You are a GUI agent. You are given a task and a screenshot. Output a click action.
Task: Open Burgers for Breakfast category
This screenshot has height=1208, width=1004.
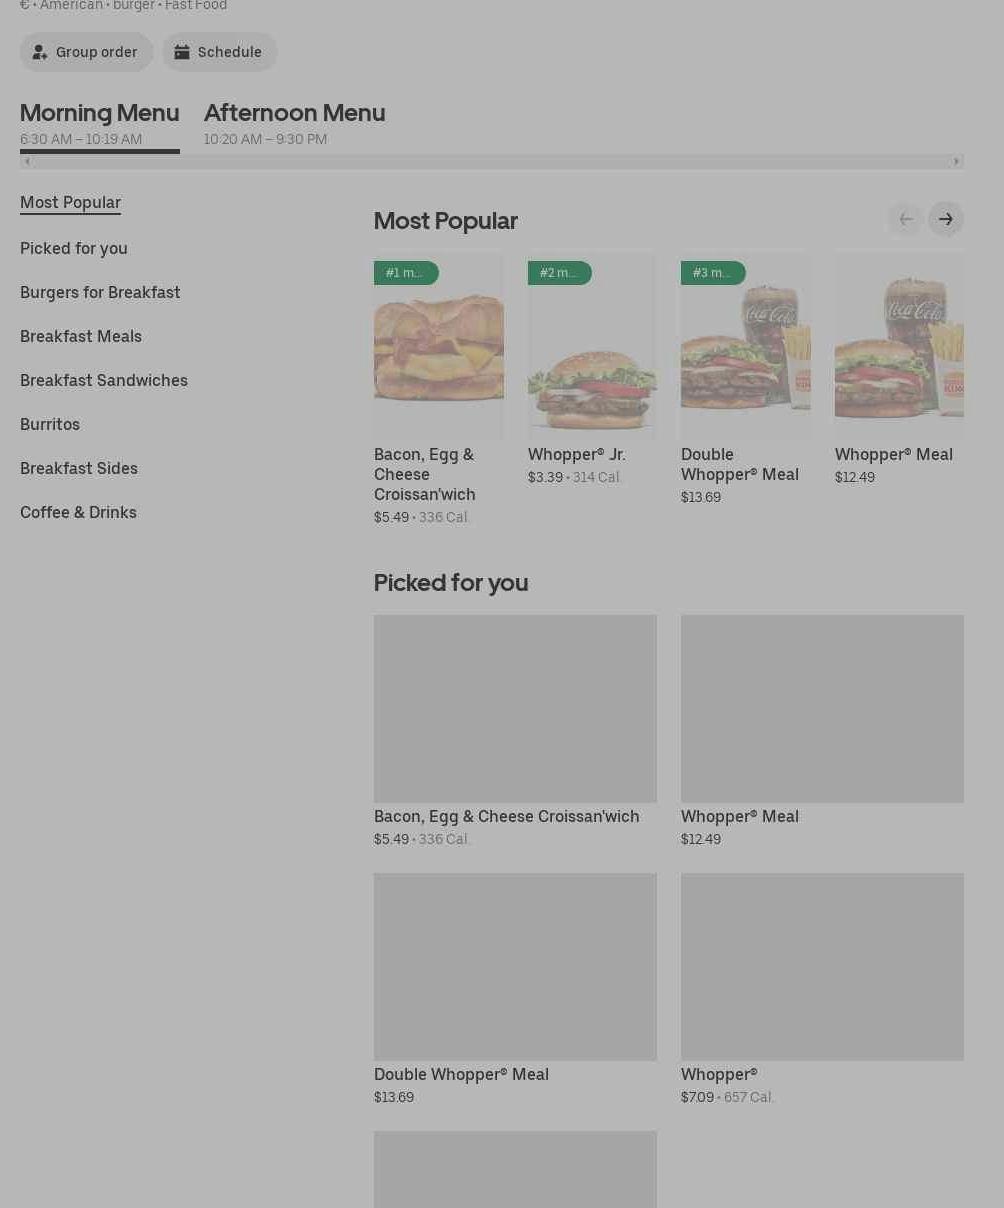tap(100, 292)
